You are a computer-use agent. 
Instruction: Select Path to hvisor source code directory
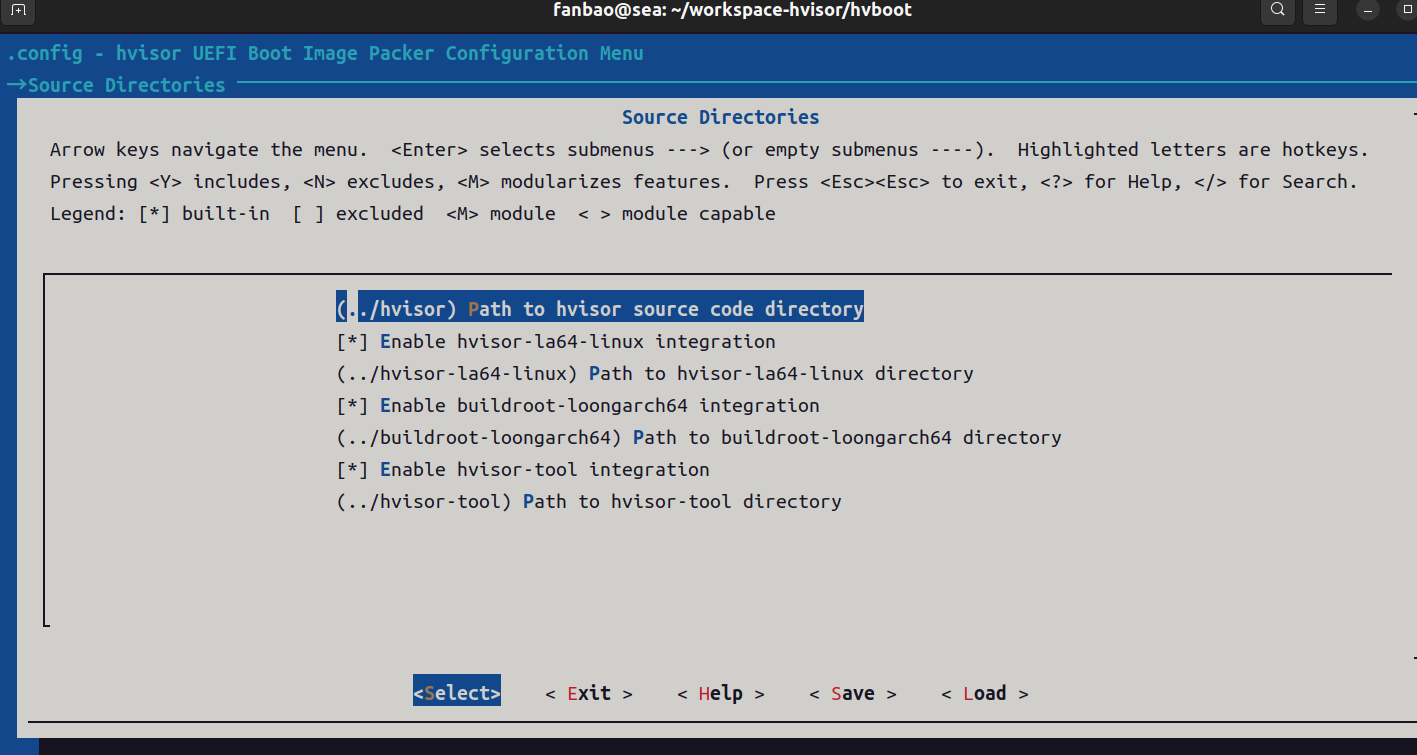[600, 309]
